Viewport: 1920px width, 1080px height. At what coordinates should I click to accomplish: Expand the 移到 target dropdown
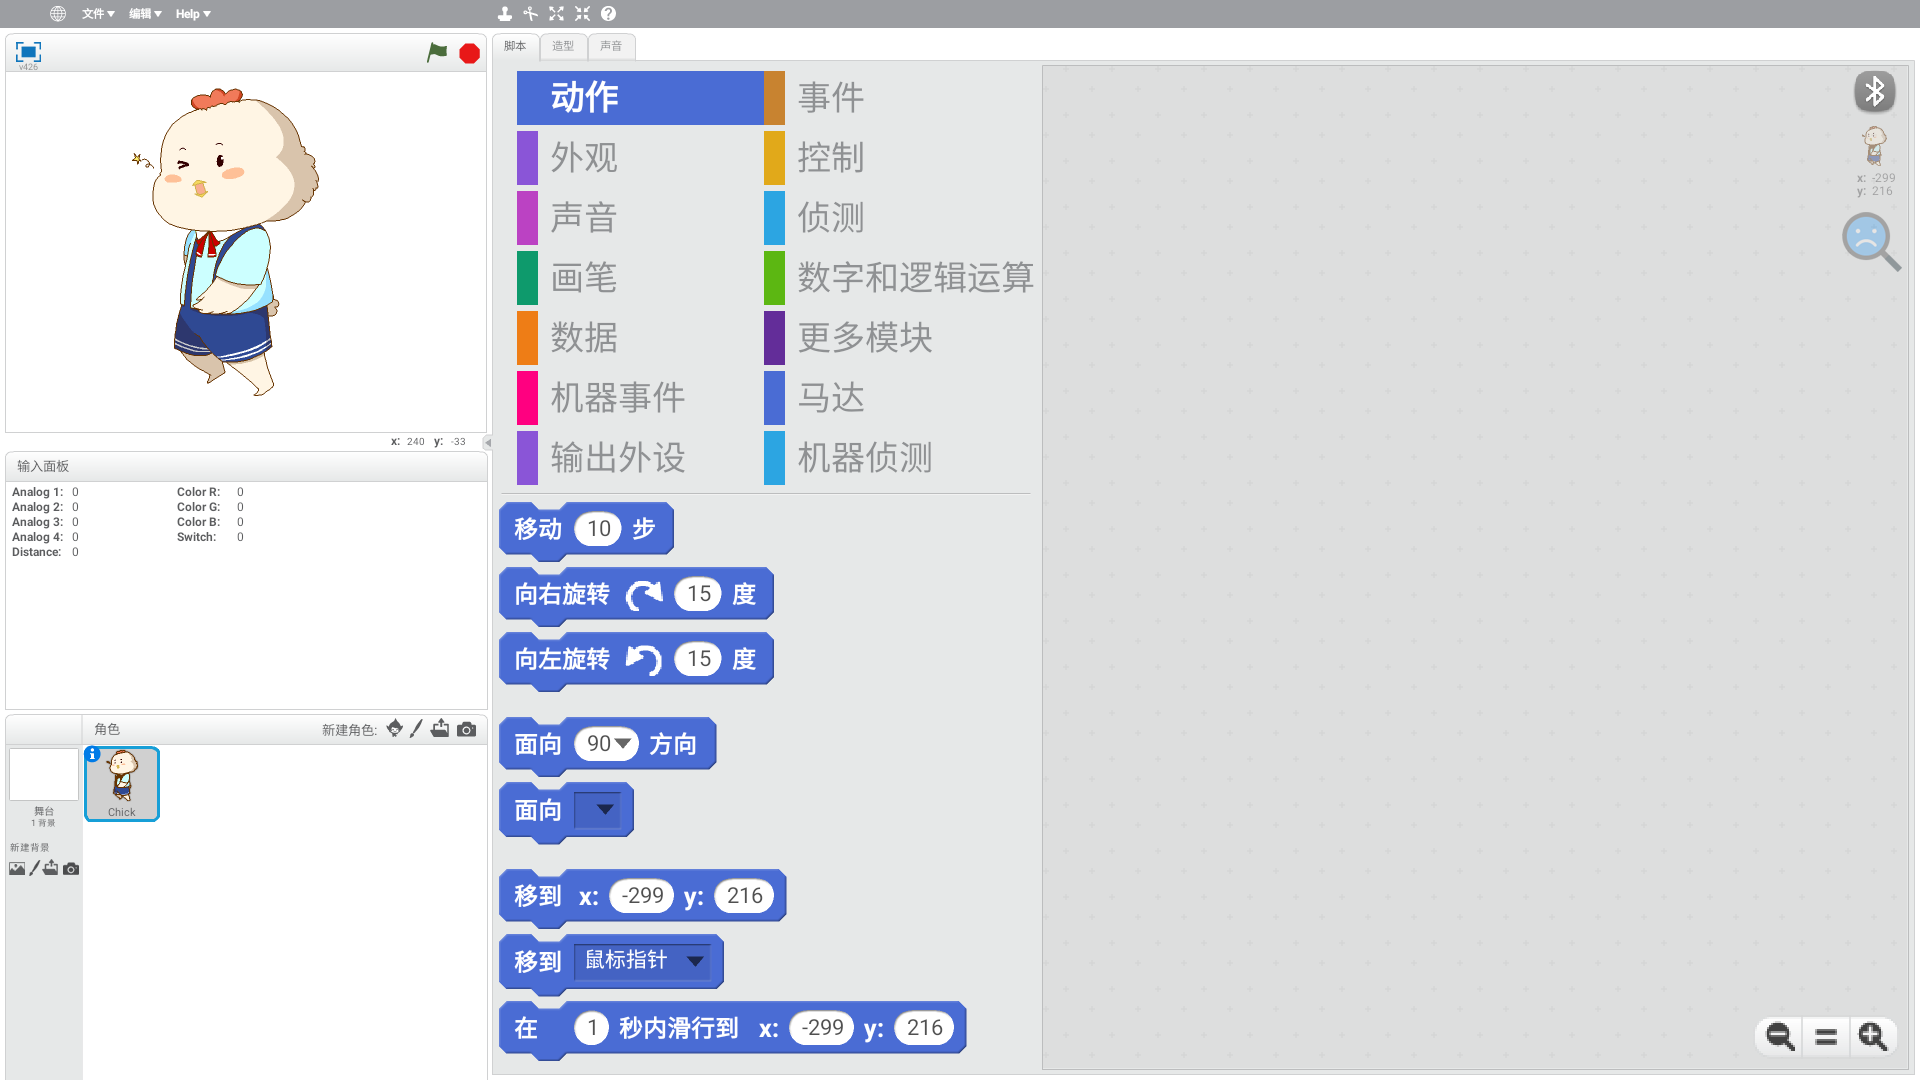point(696,960)
